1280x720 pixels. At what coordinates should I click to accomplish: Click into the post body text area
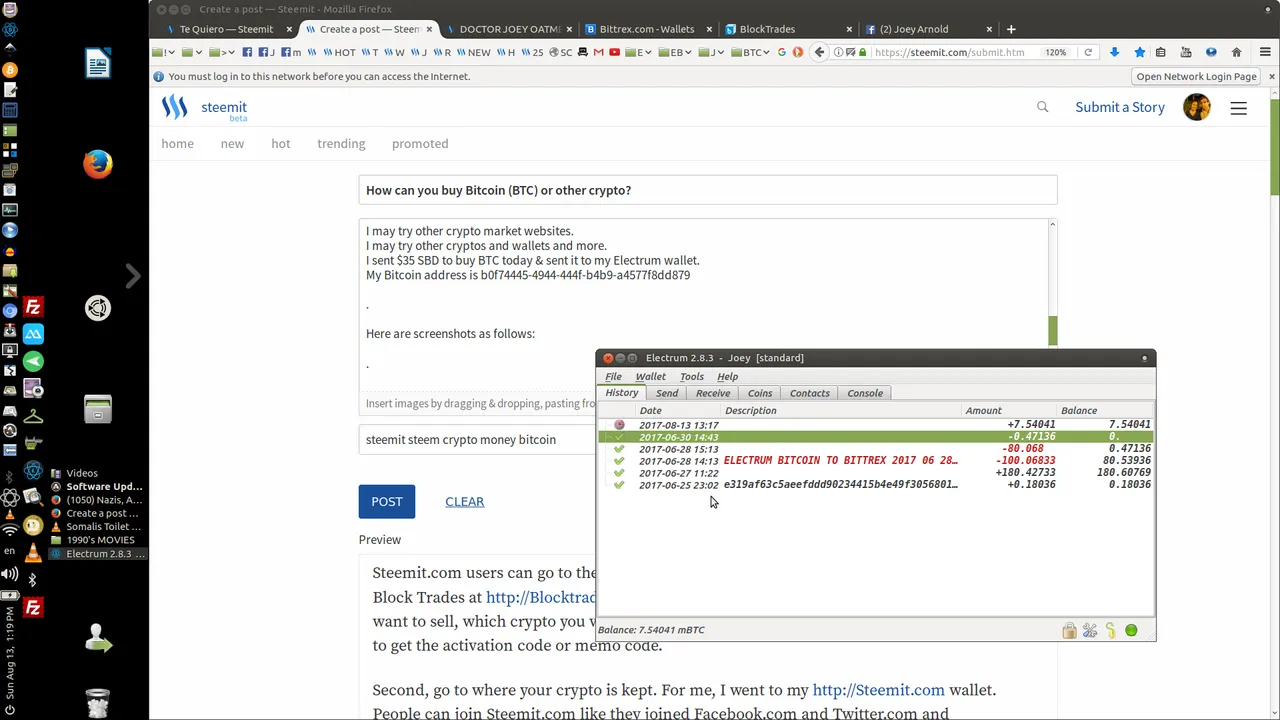[x=703, y=305]
